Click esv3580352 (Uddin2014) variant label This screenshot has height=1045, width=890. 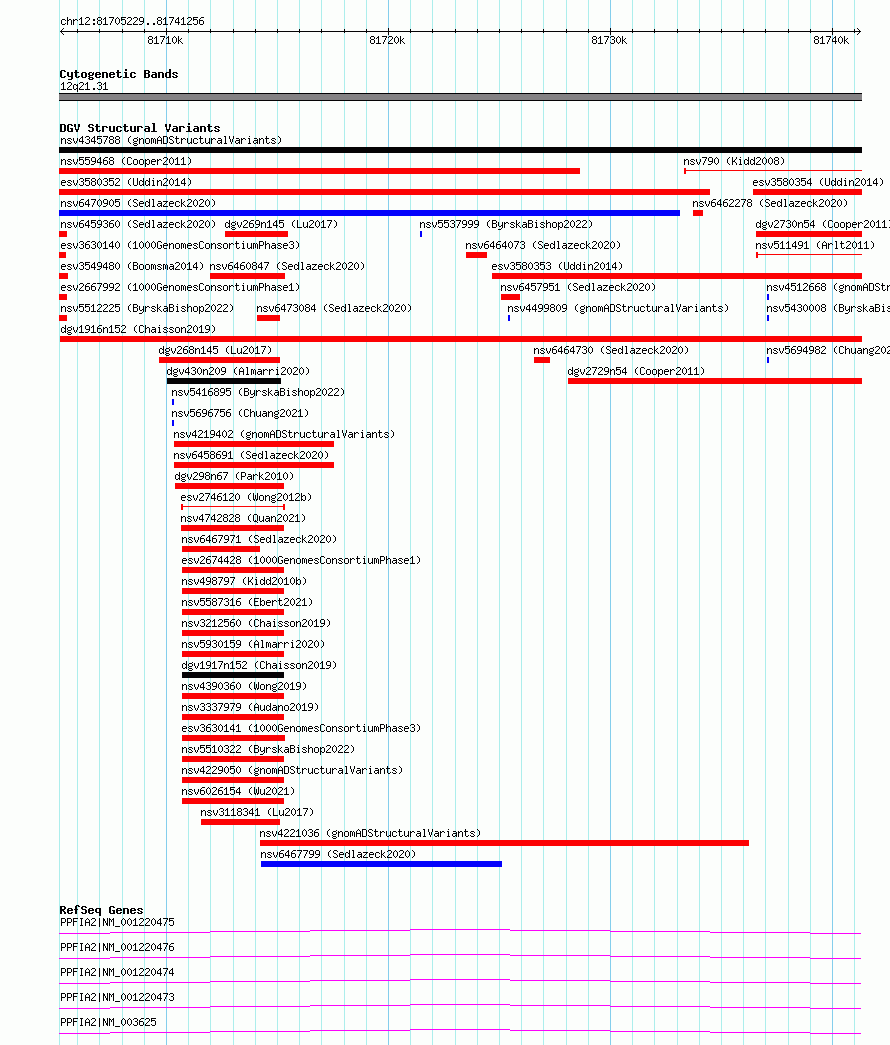(126, 183)
